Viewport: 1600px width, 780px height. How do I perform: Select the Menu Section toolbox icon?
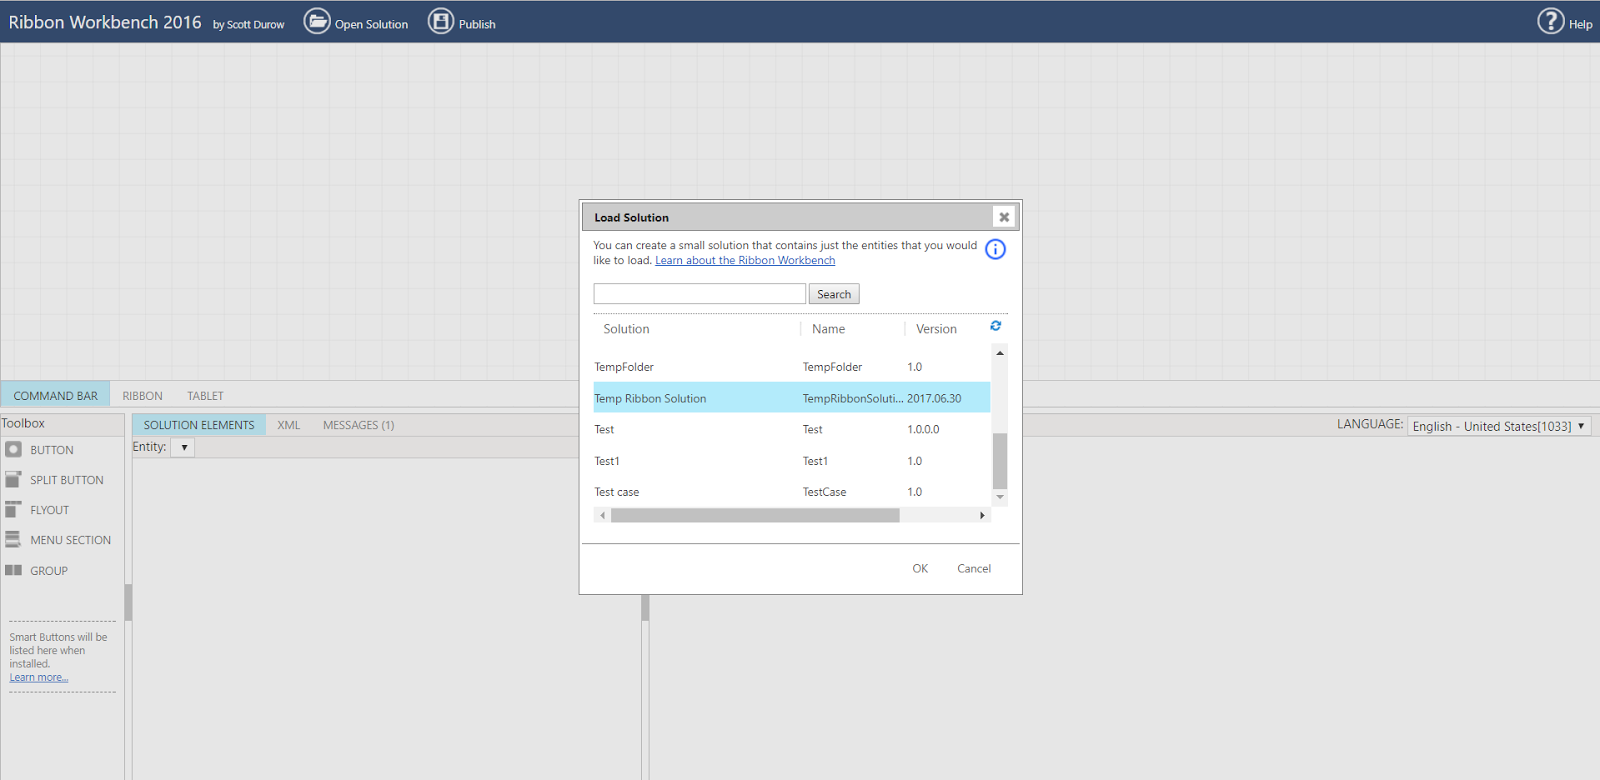[x=13, y=539]
